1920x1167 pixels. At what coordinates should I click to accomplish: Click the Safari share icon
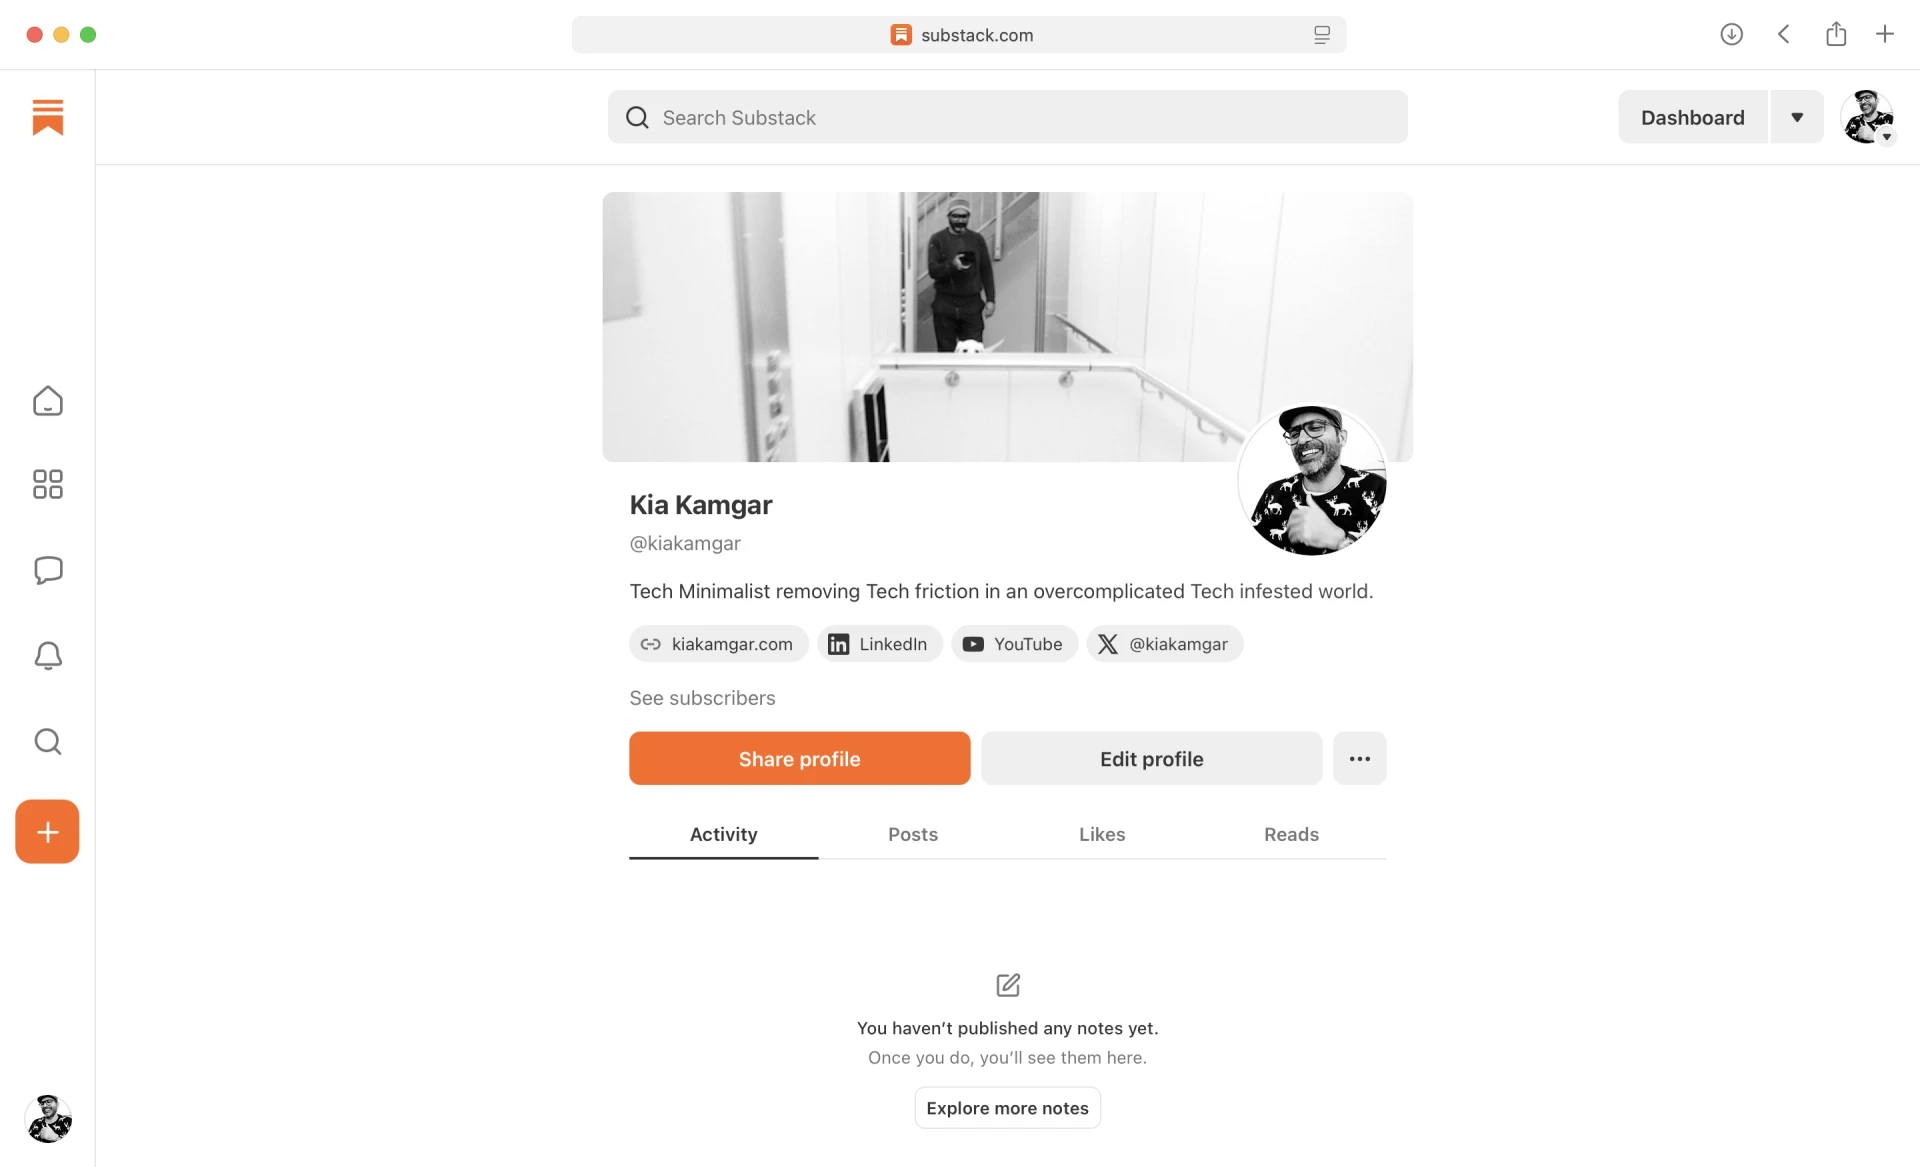point(1836,34)
